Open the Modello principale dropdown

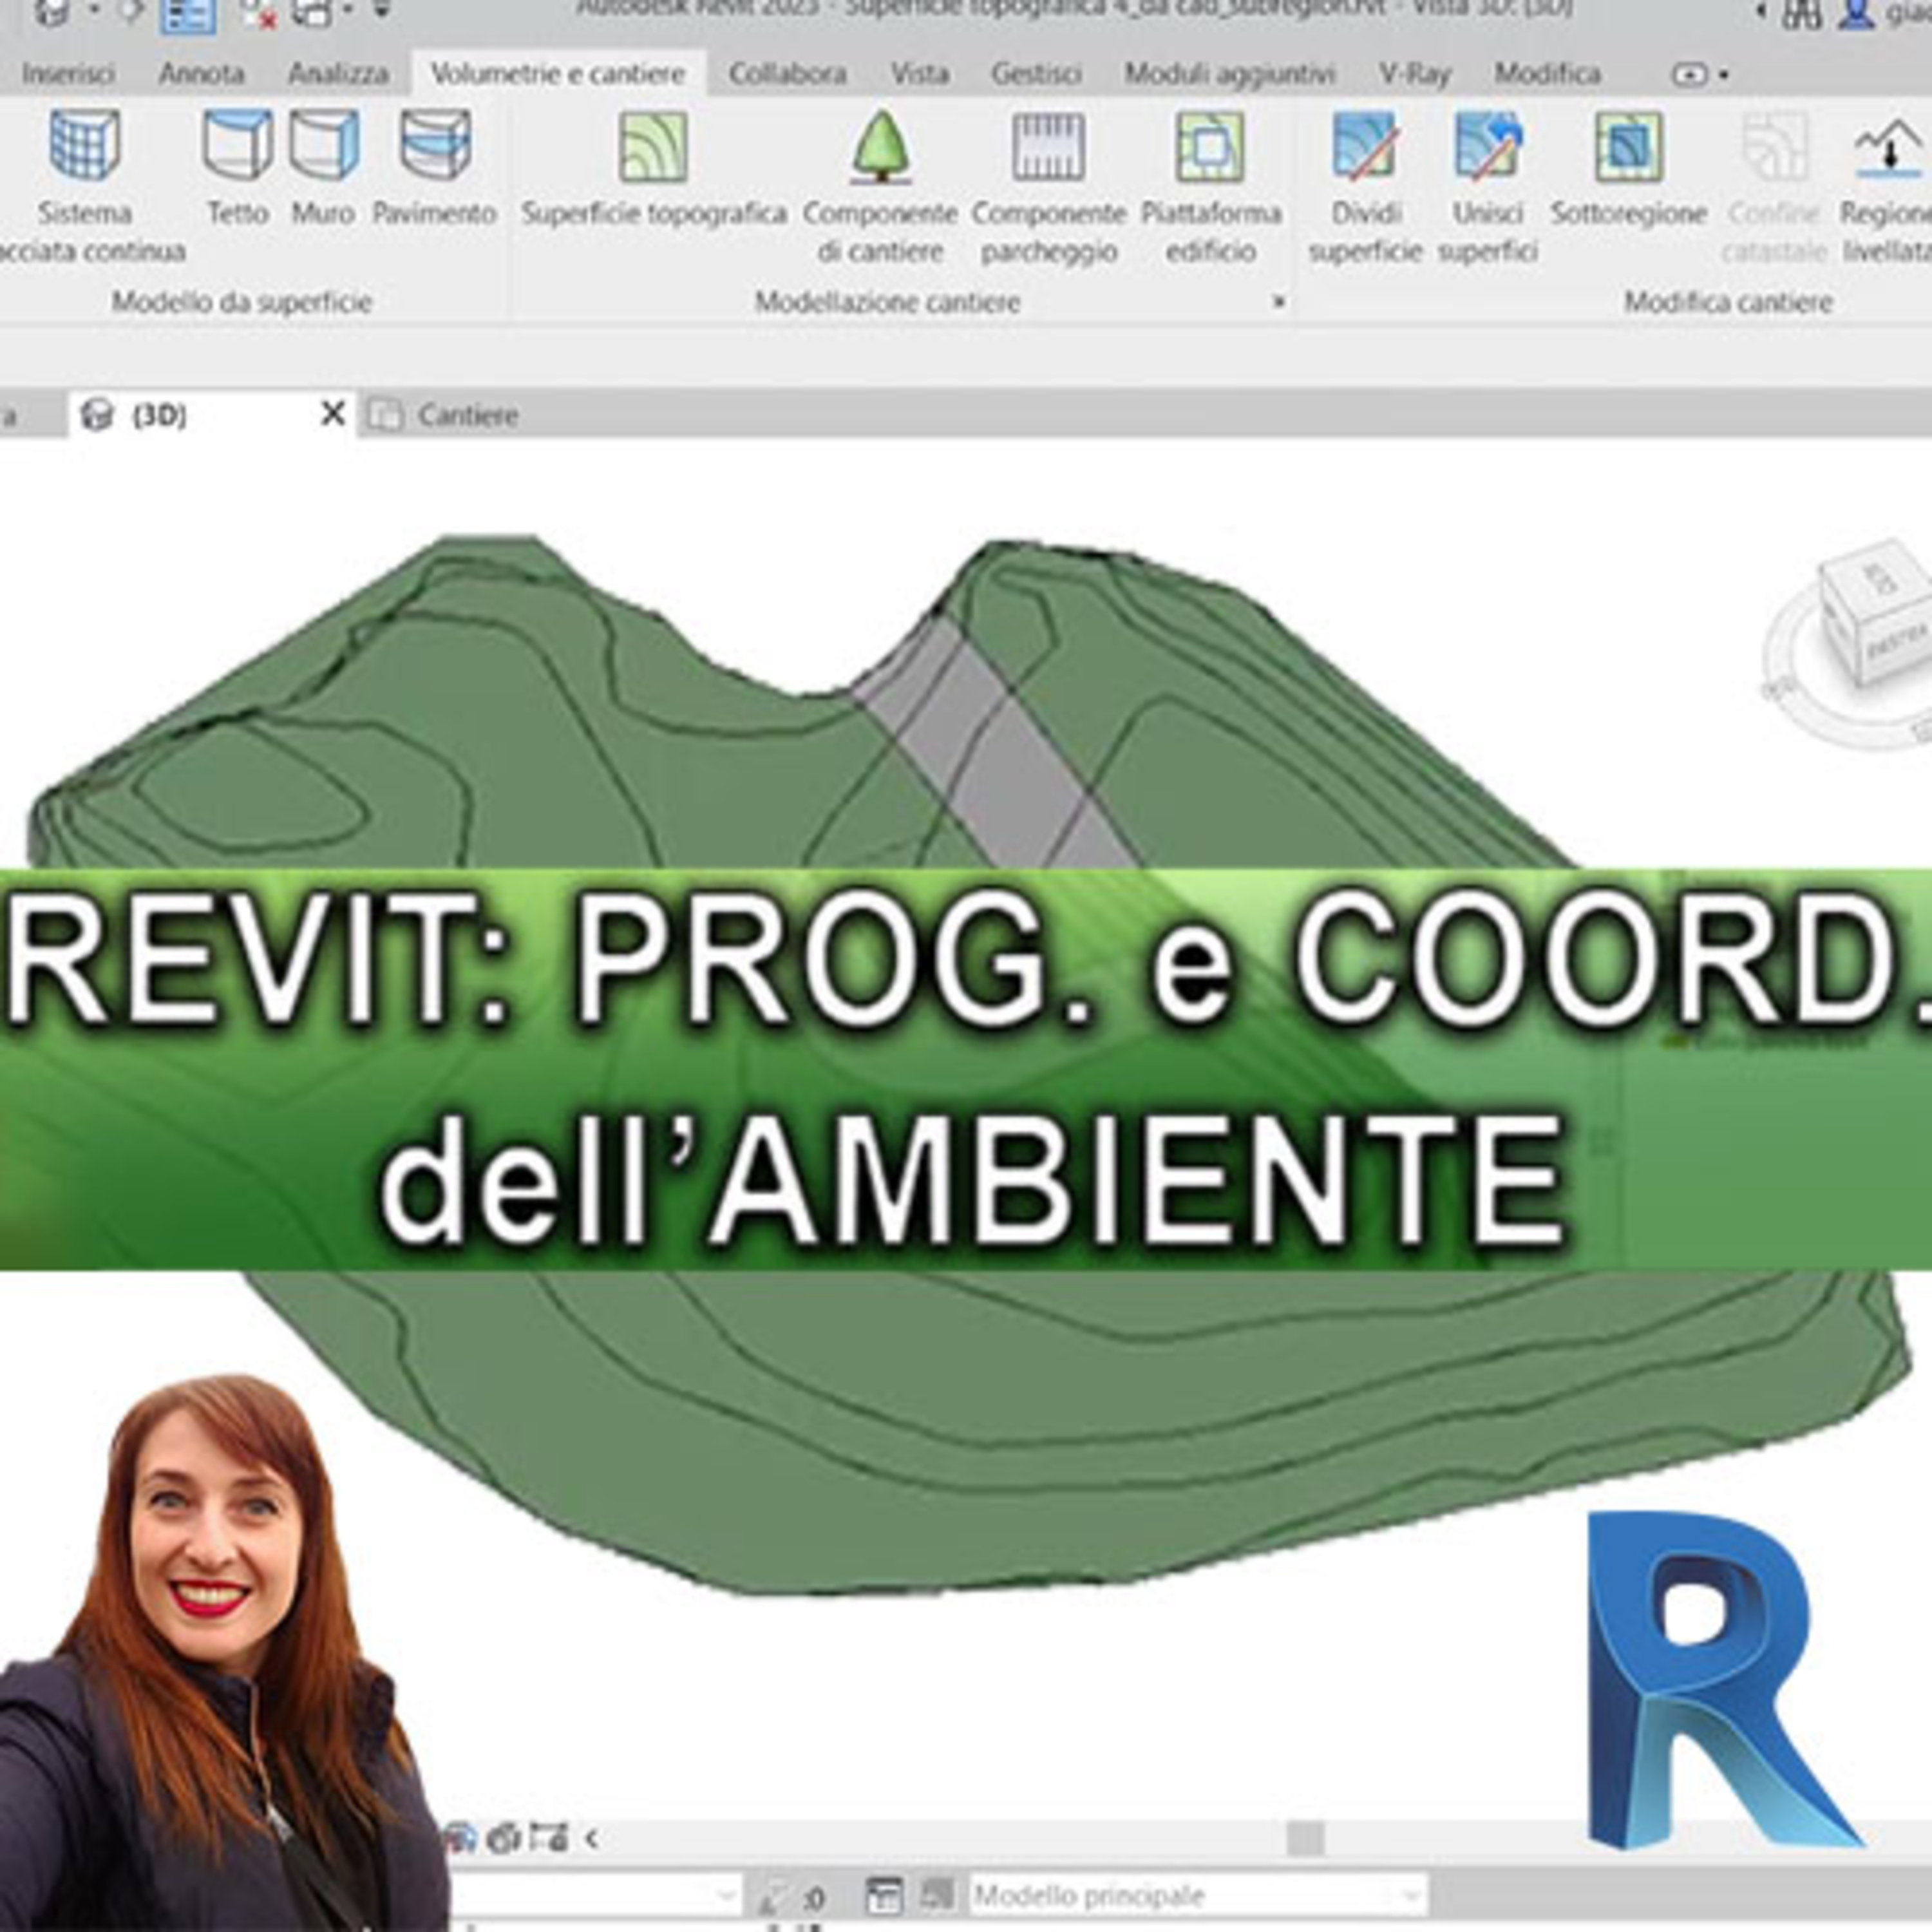[x=1197, y=1895]
